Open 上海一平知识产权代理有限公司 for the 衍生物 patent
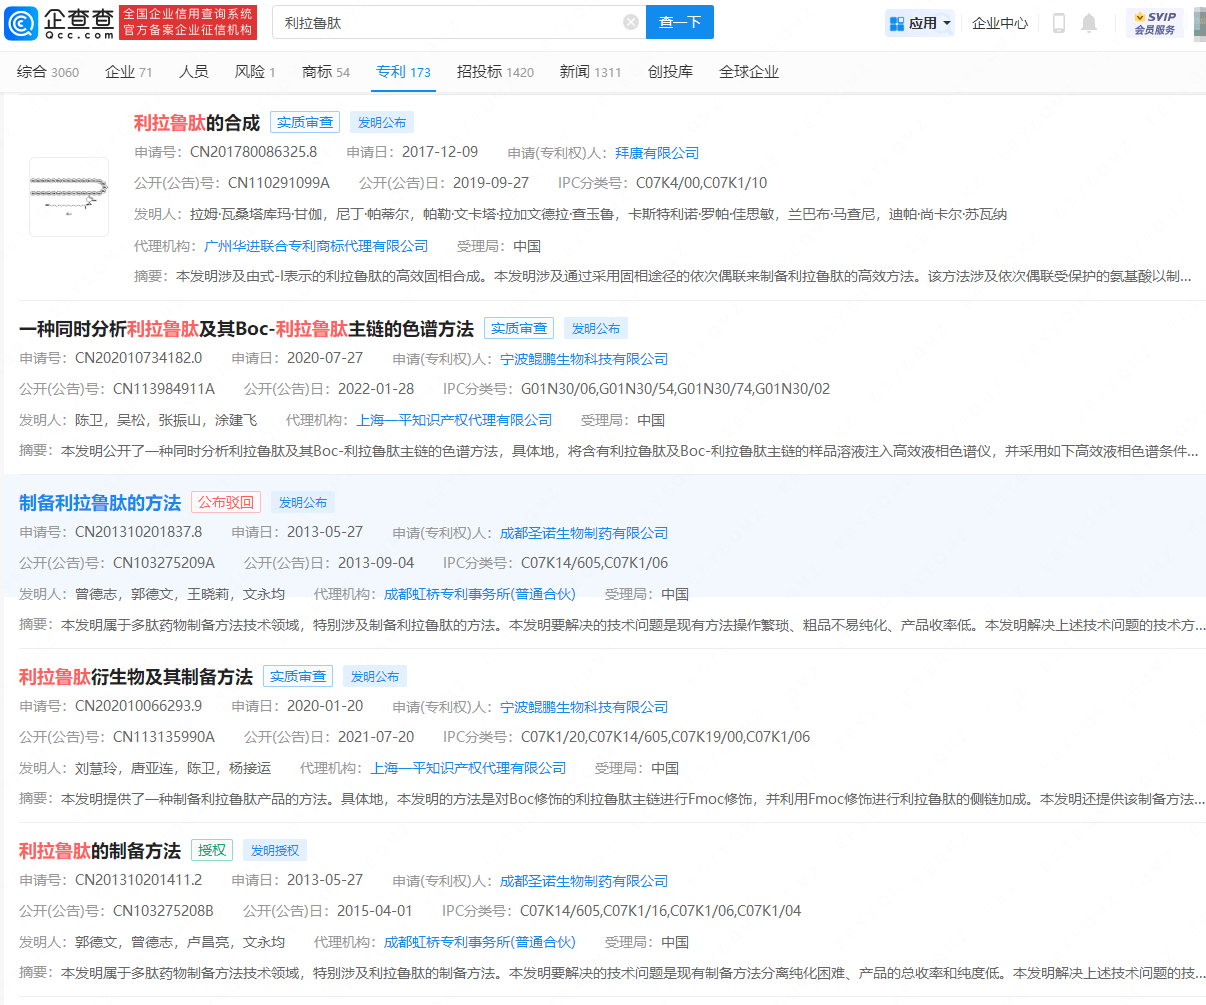1206x1005 pixels. coord(469,768)
